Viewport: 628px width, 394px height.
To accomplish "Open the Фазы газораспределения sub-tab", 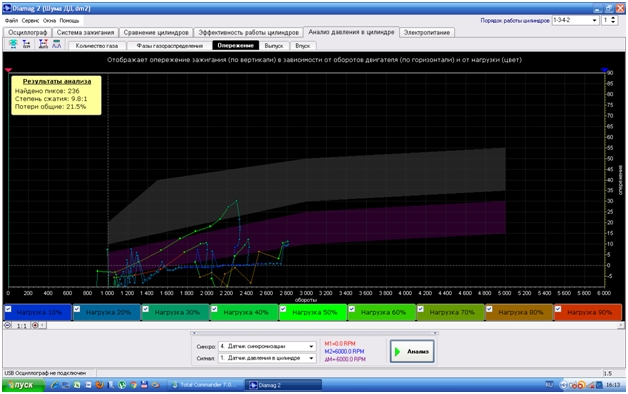I will 169,46.
